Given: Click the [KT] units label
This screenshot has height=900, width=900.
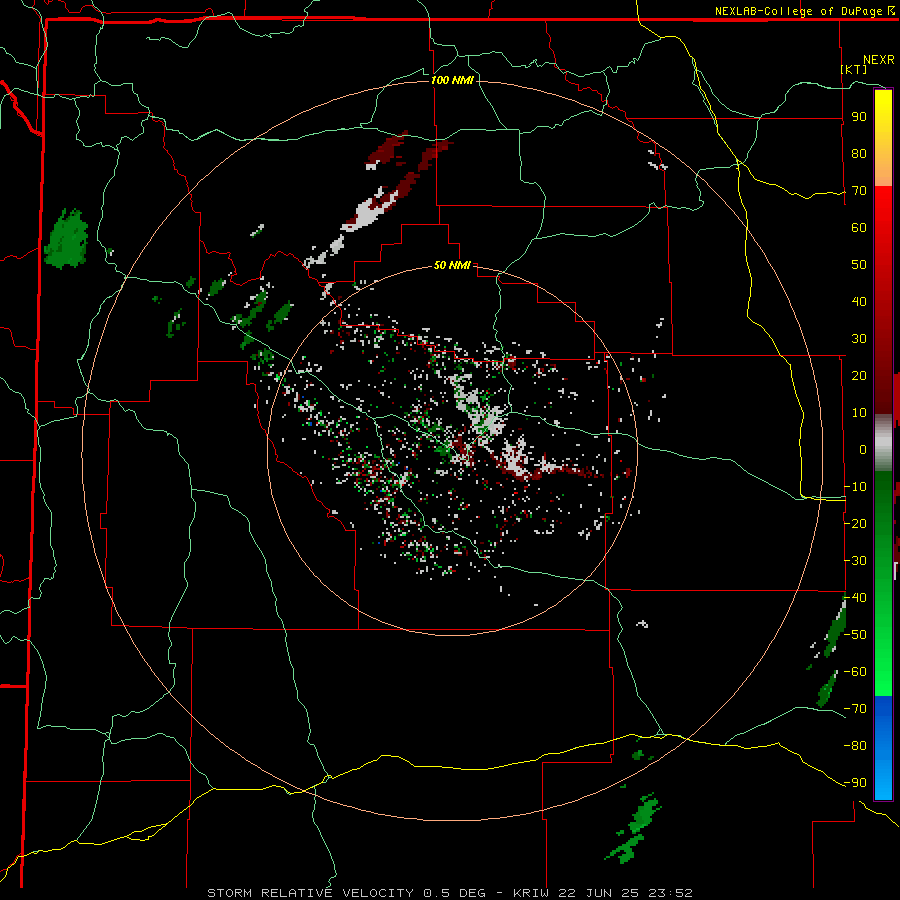Looking at the screenshot, I should coord(854,69).
